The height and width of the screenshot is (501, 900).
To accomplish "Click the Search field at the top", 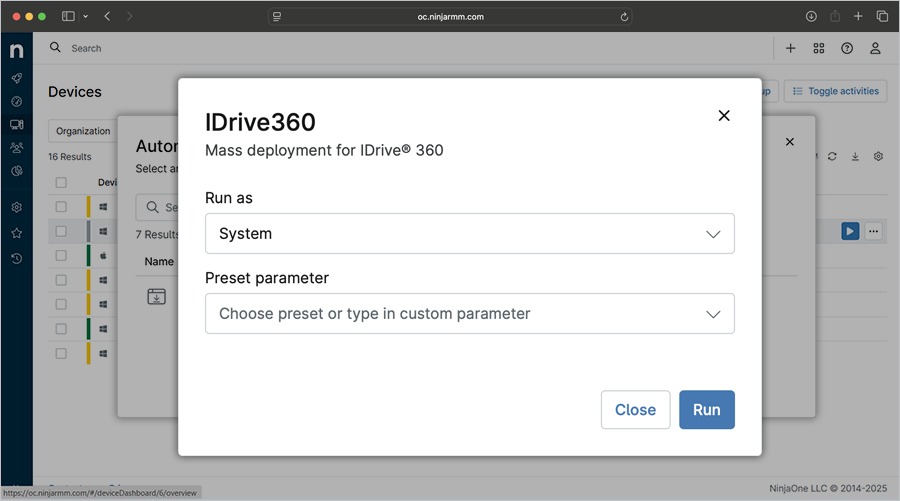I will coord(86,48).
